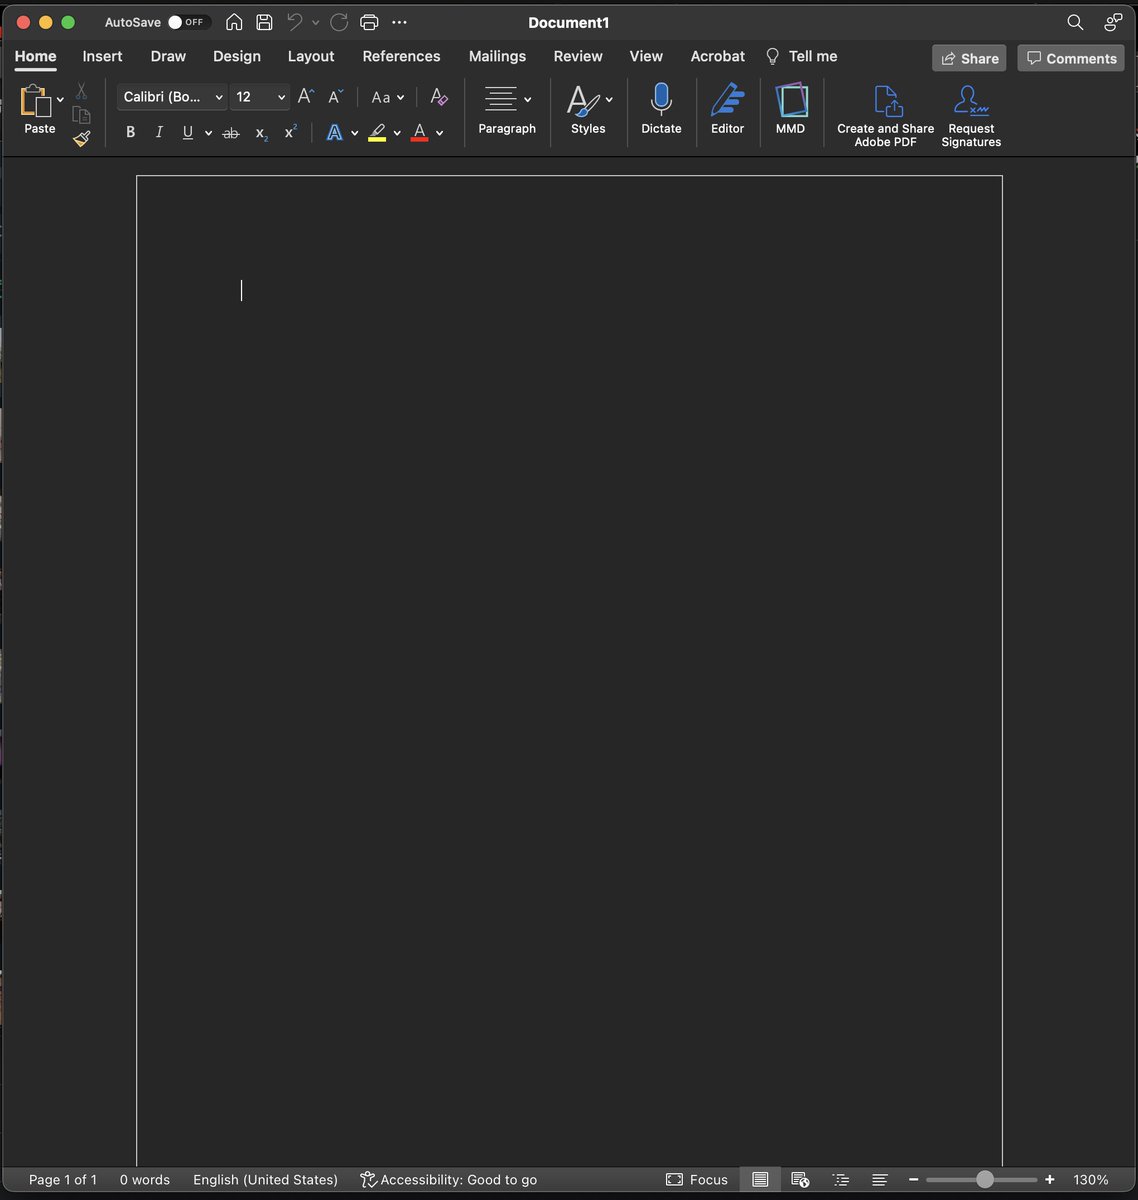Click the Focus mode button

697,1180
